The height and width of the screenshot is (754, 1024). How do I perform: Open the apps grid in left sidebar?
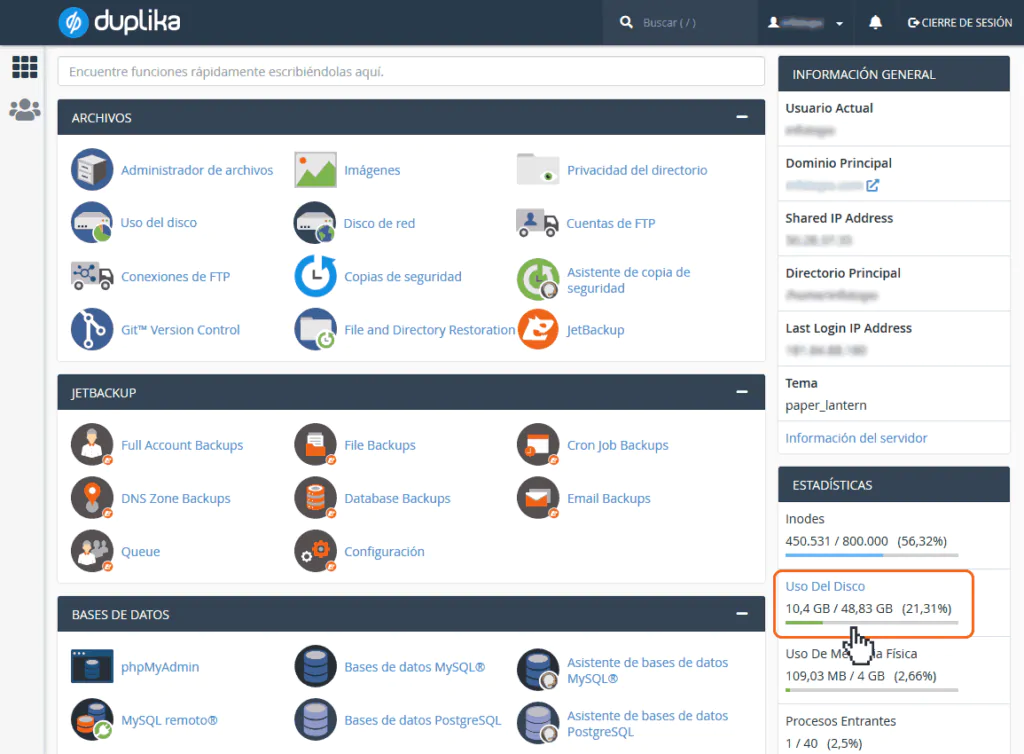[x=24, y=67]
